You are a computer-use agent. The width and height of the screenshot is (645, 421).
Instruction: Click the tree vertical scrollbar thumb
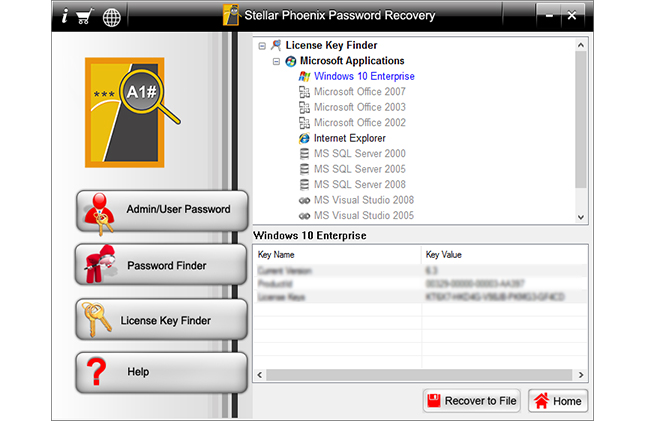[x=581, y=119]
